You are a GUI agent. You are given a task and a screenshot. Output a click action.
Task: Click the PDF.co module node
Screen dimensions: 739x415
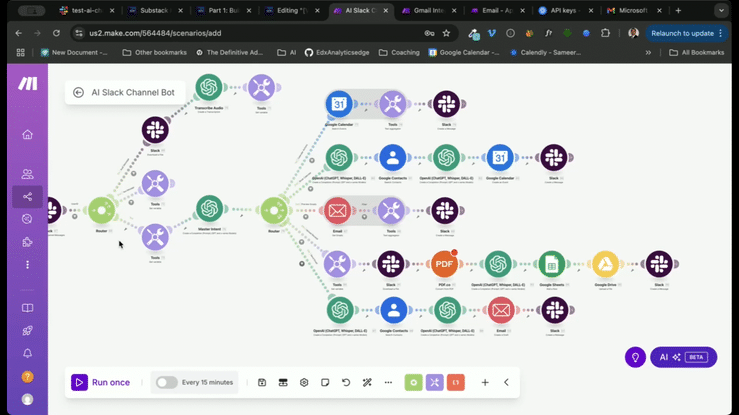(x=444, y=264)
